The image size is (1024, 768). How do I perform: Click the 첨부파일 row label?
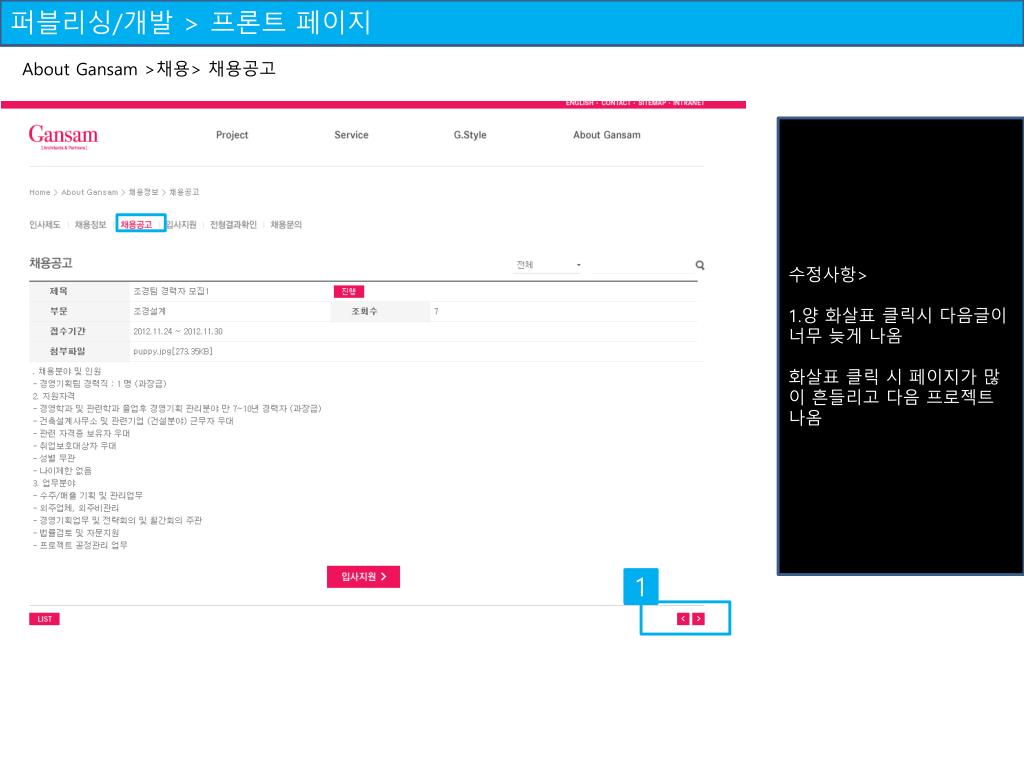point(67,351)
